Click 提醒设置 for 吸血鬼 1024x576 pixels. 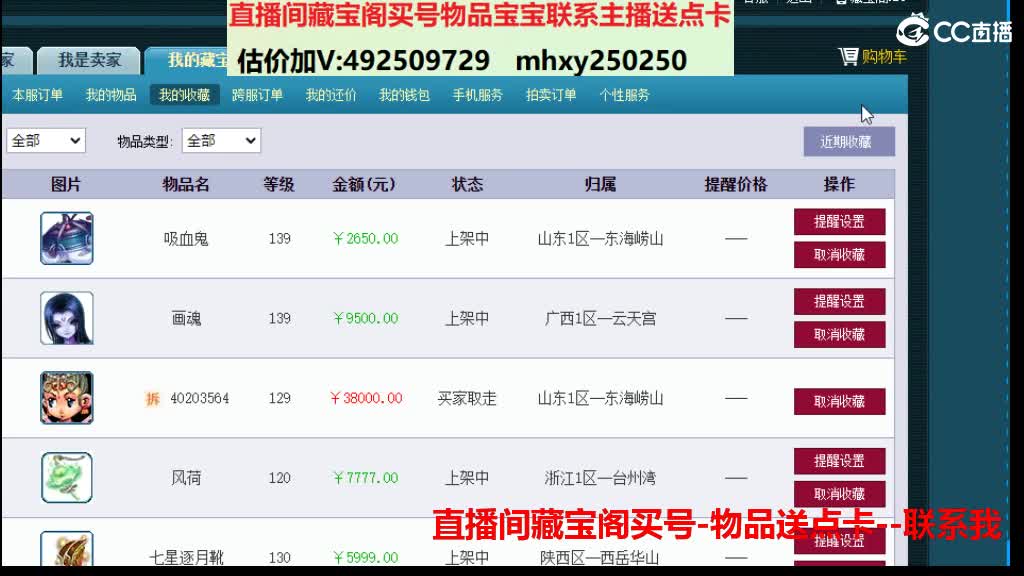(x=840, y=223)
